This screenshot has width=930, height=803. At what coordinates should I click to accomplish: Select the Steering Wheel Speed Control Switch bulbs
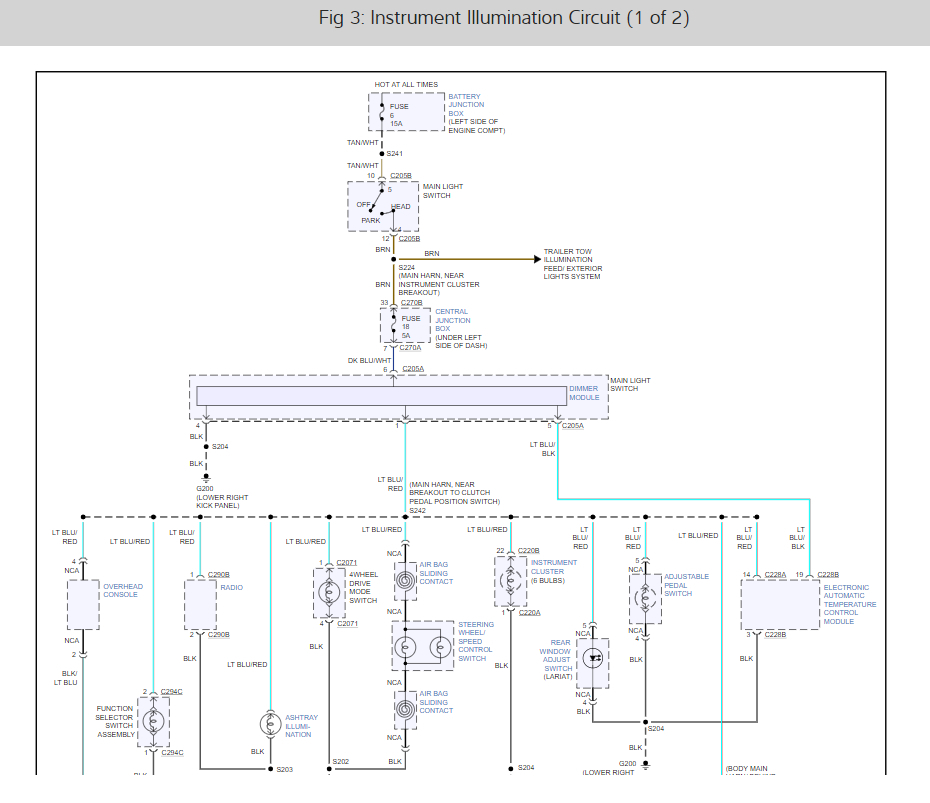421,646
